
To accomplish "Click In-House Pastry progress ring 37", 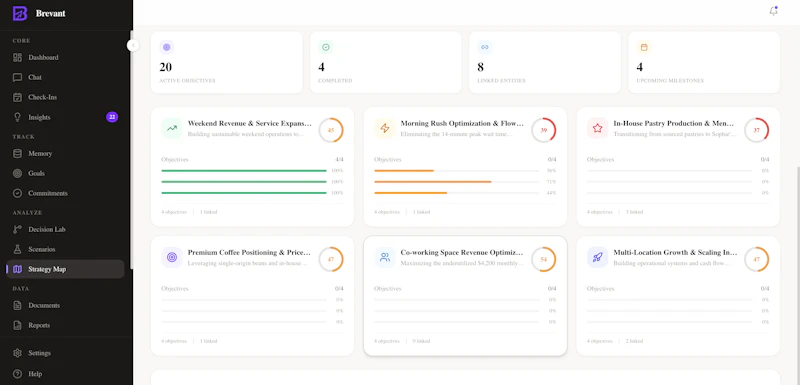I will (757, 130).
